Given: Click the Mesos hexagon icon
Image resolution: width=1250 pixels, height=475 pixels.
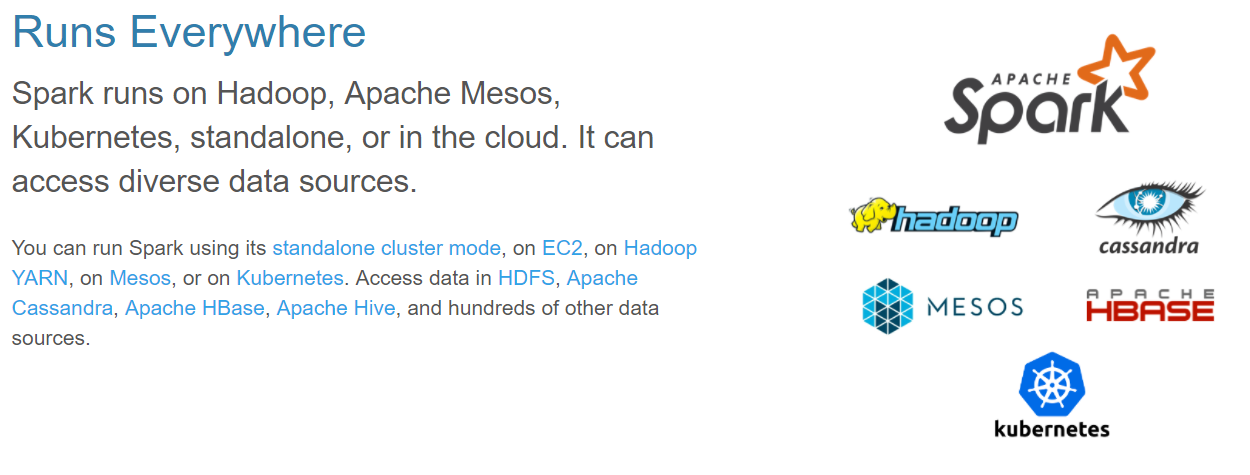Looking at the screenshot, I should [x=887, y=306].
